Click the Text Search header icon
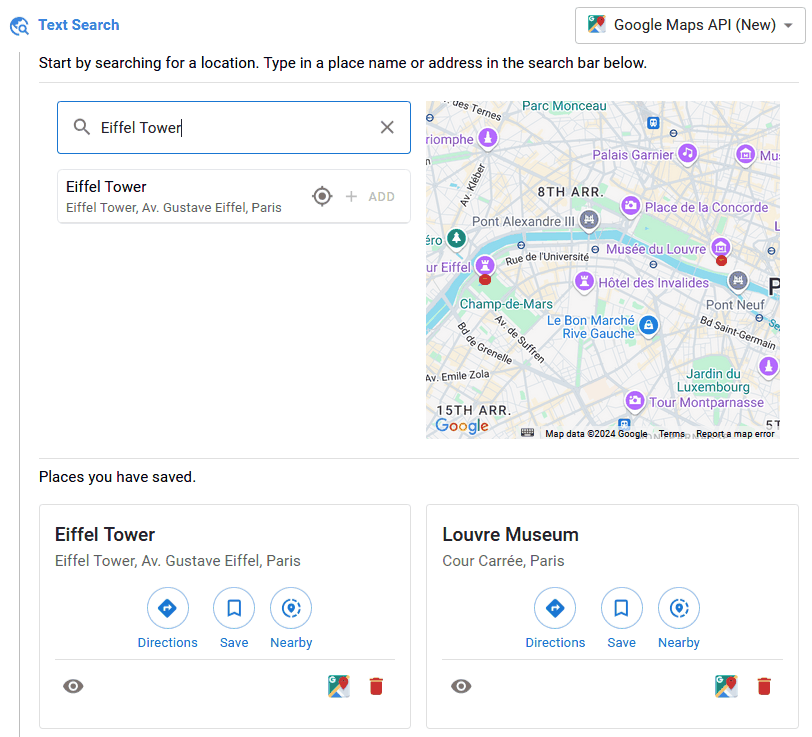This screenshot has height=737, width=812. [x=19, y=25]
